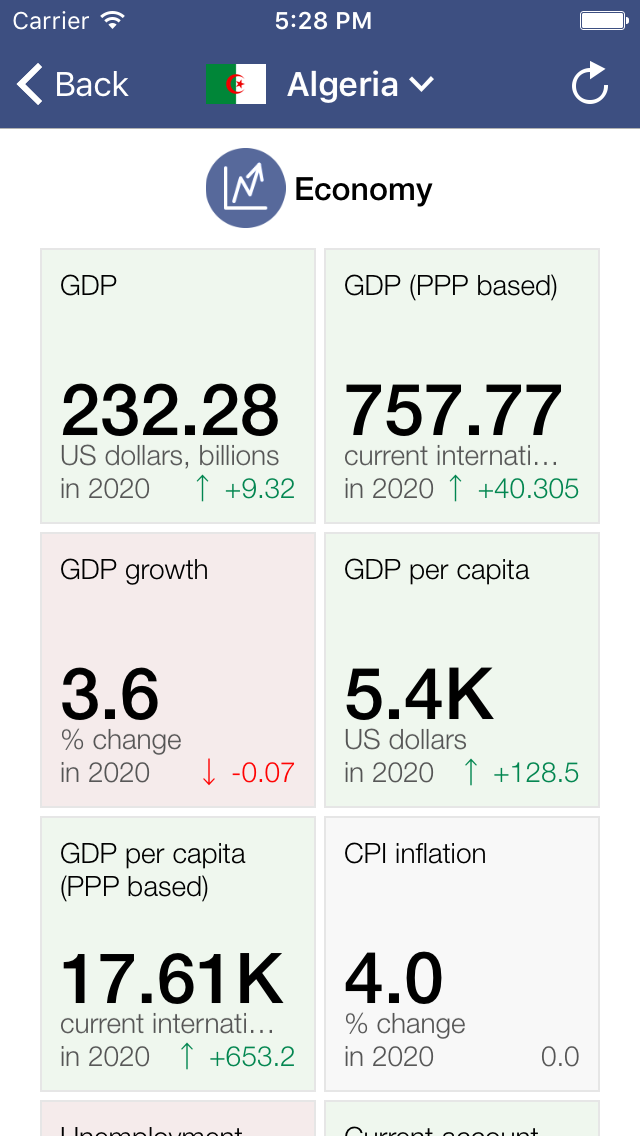Open the partially visible Current account card
The height and width of the screenshot is (1136, 640).
tap(462, 1120)
